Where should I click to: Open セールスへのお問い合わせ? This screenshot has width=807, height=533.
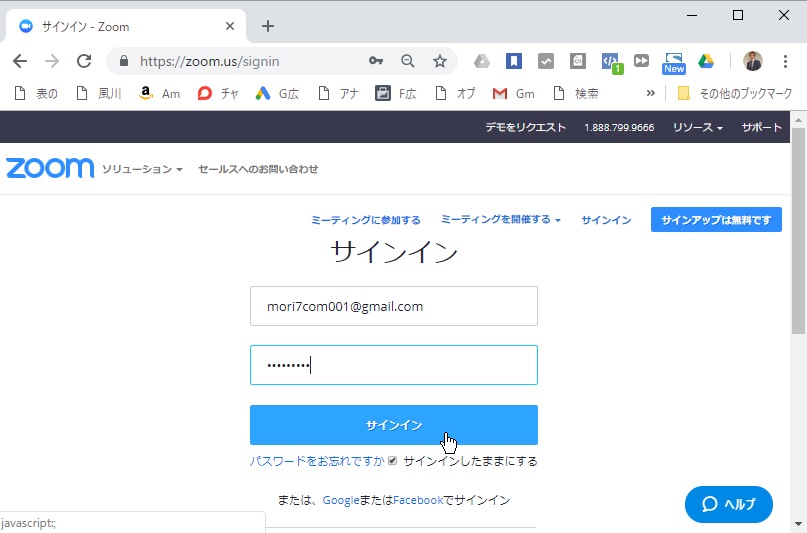pos(258,169)
